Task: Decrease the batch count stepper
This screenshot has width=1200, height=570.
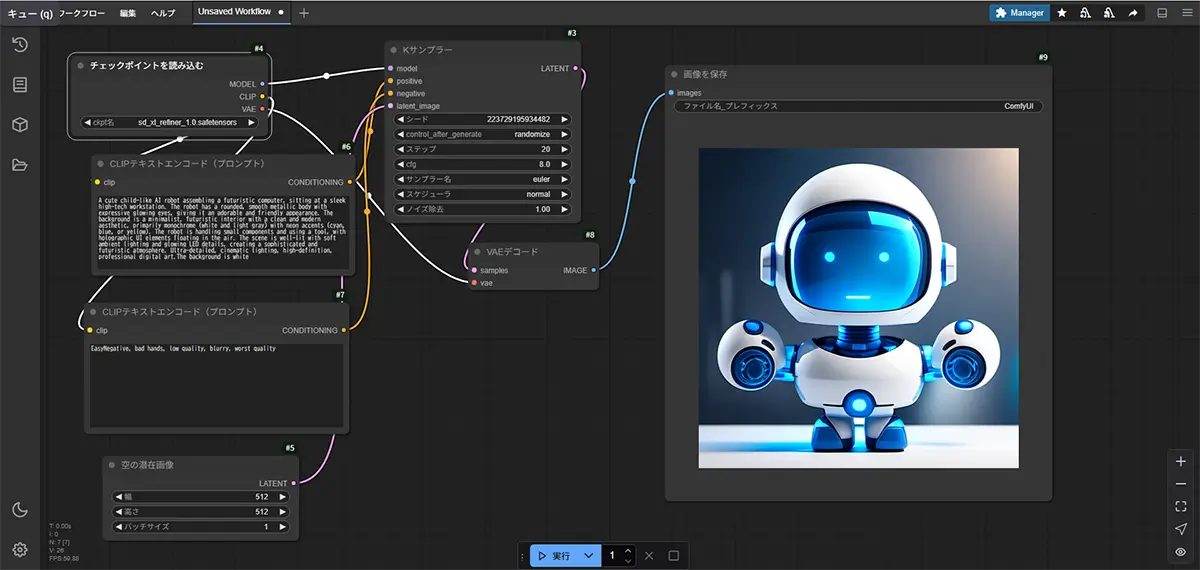Action: pyautogui.click(x=627, y=561)
